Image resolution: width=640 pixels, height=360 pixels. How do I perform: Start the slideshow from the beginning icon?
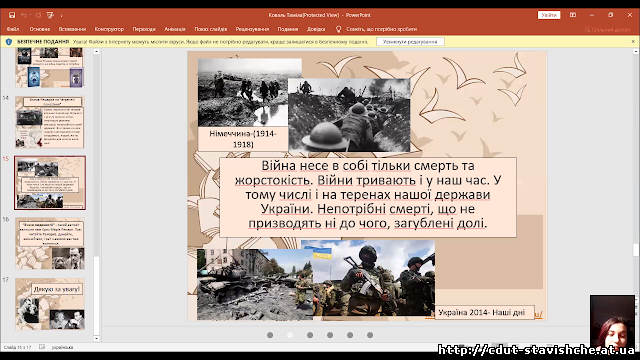pyautogui.click(x=50, y=15)
